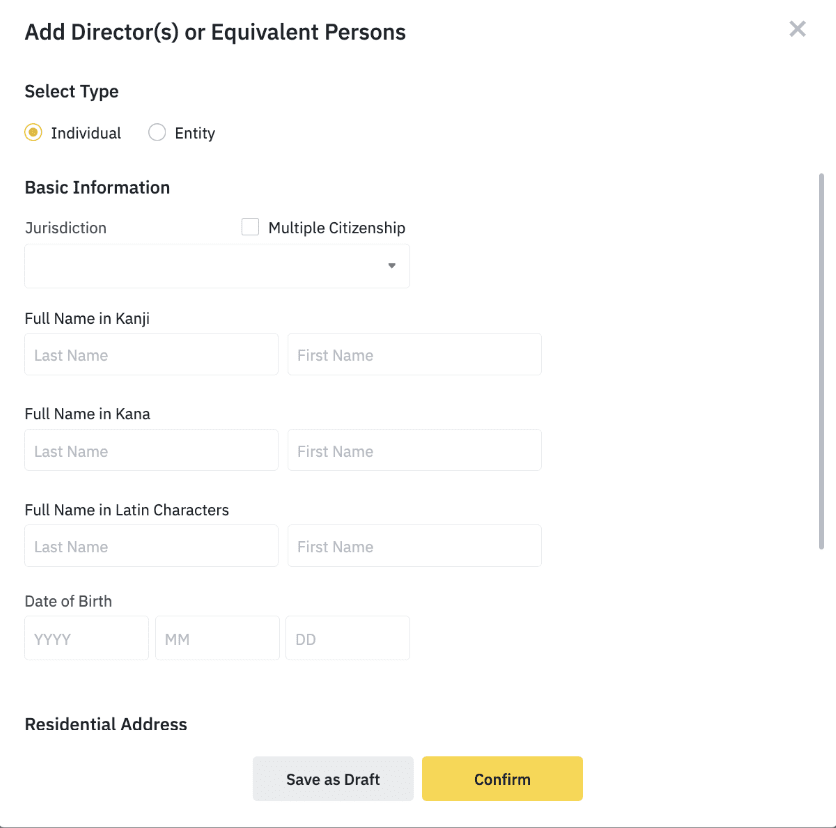Tick the Multiple Citizenship checkbox
Image resolution: width=836 pixels, height=828 pixels.
click(250, 227)
